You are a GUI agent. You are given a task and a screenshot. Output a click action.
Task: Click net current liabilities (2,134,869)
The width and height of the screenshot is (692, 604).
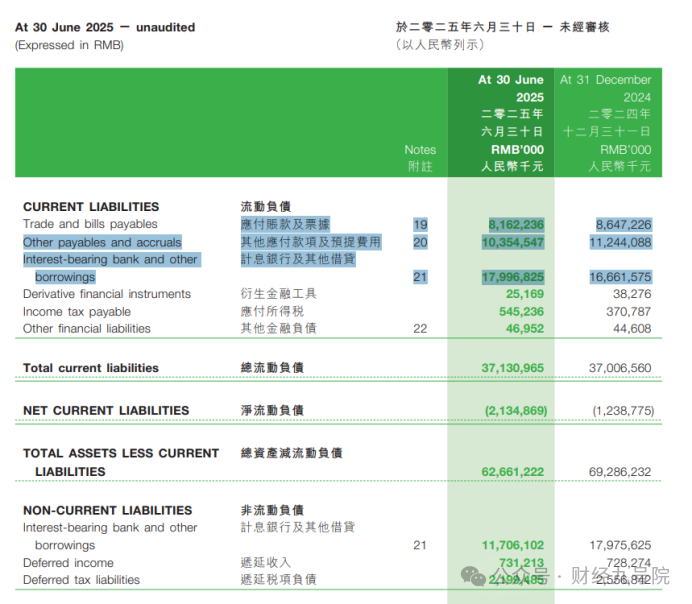[x=516, y=411]
